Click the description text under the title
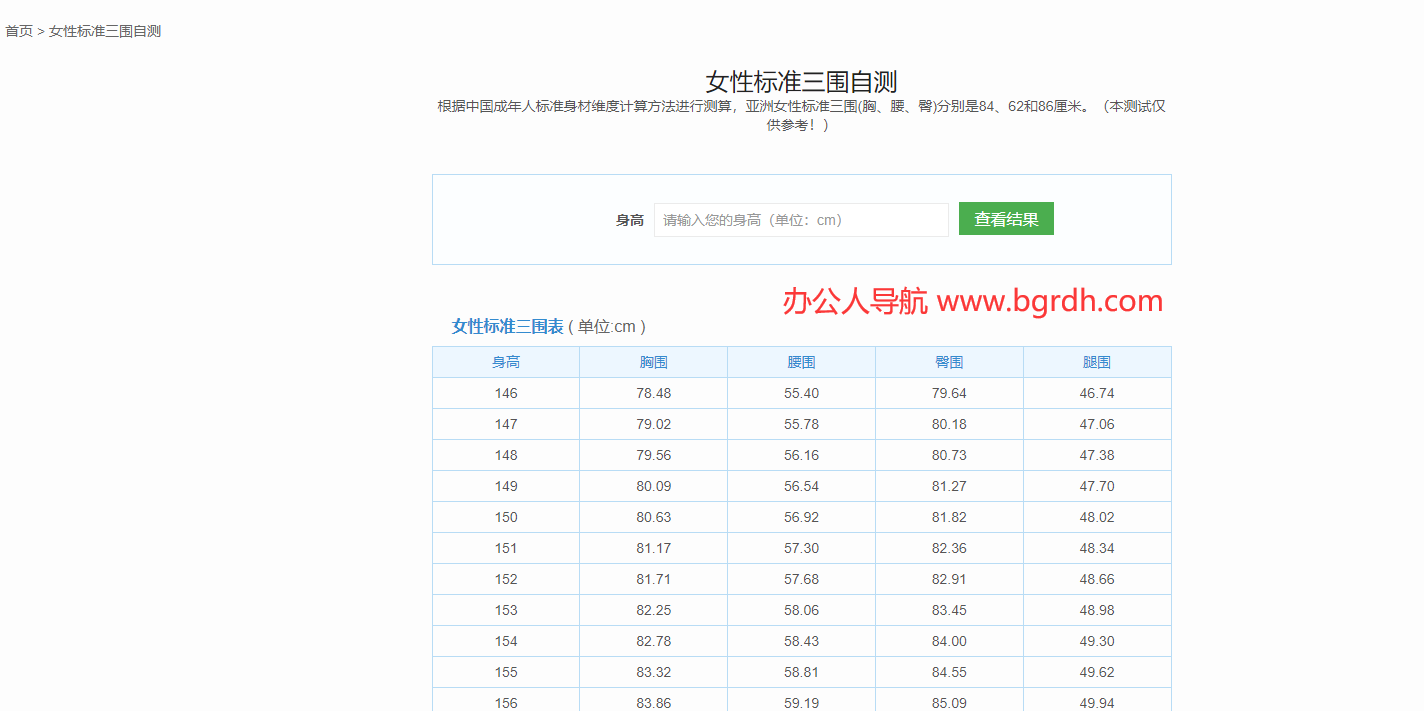The width and height of the screenshot is (1424, 711). point(800,115)
